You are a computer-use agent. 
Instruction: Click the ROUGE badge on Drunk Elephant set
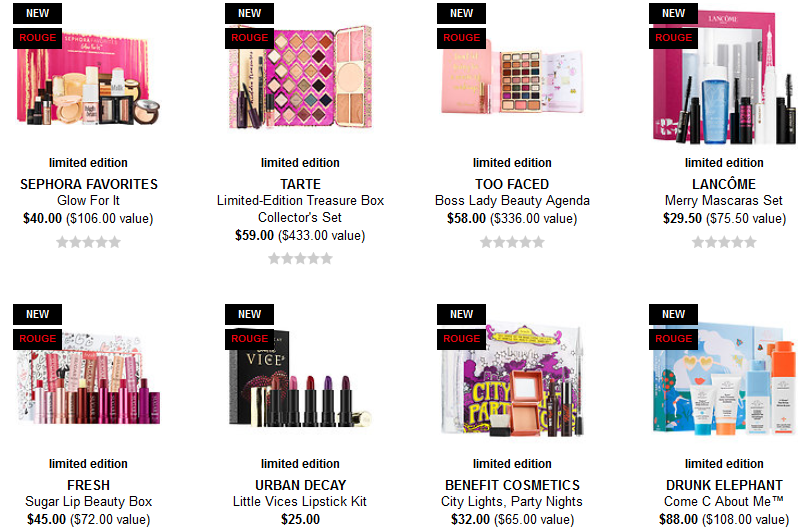(x=673, y=339)
